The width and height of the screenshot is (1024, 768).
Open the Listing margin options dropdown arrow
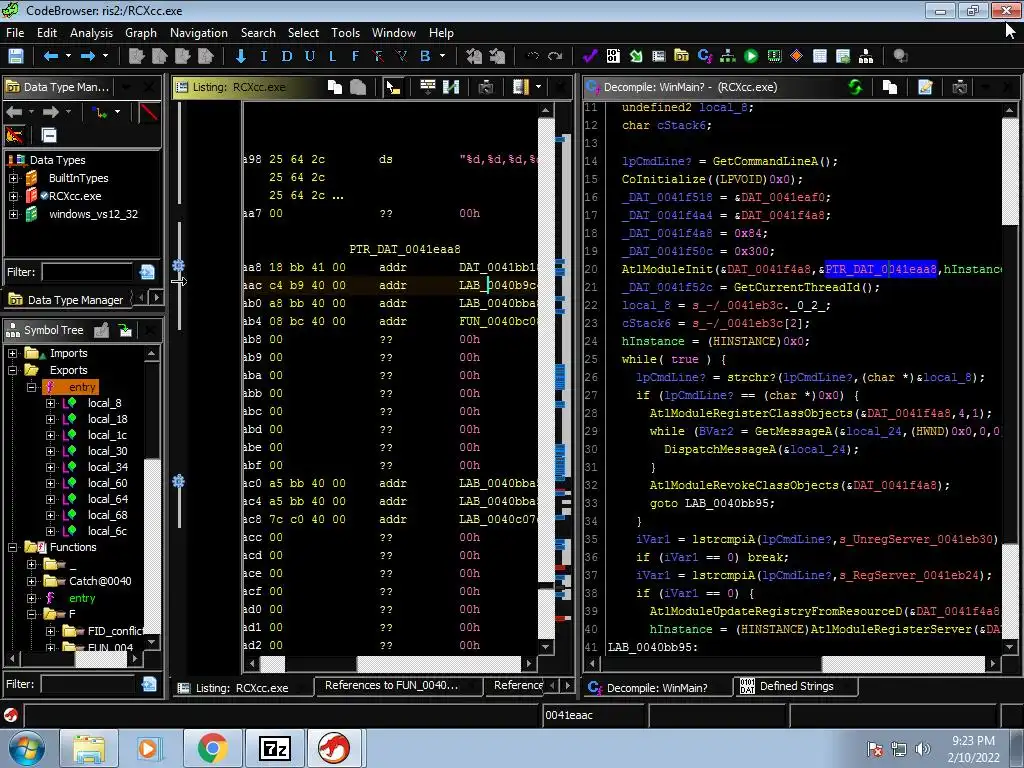coord(538,87)
